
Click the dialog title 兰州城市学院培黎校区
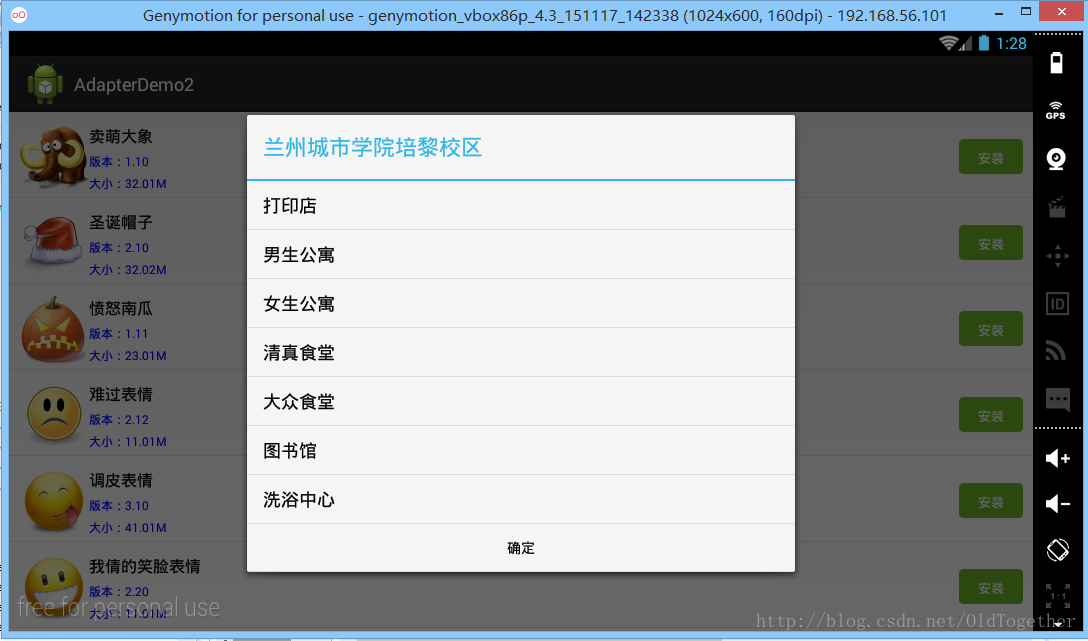point(373,147)
